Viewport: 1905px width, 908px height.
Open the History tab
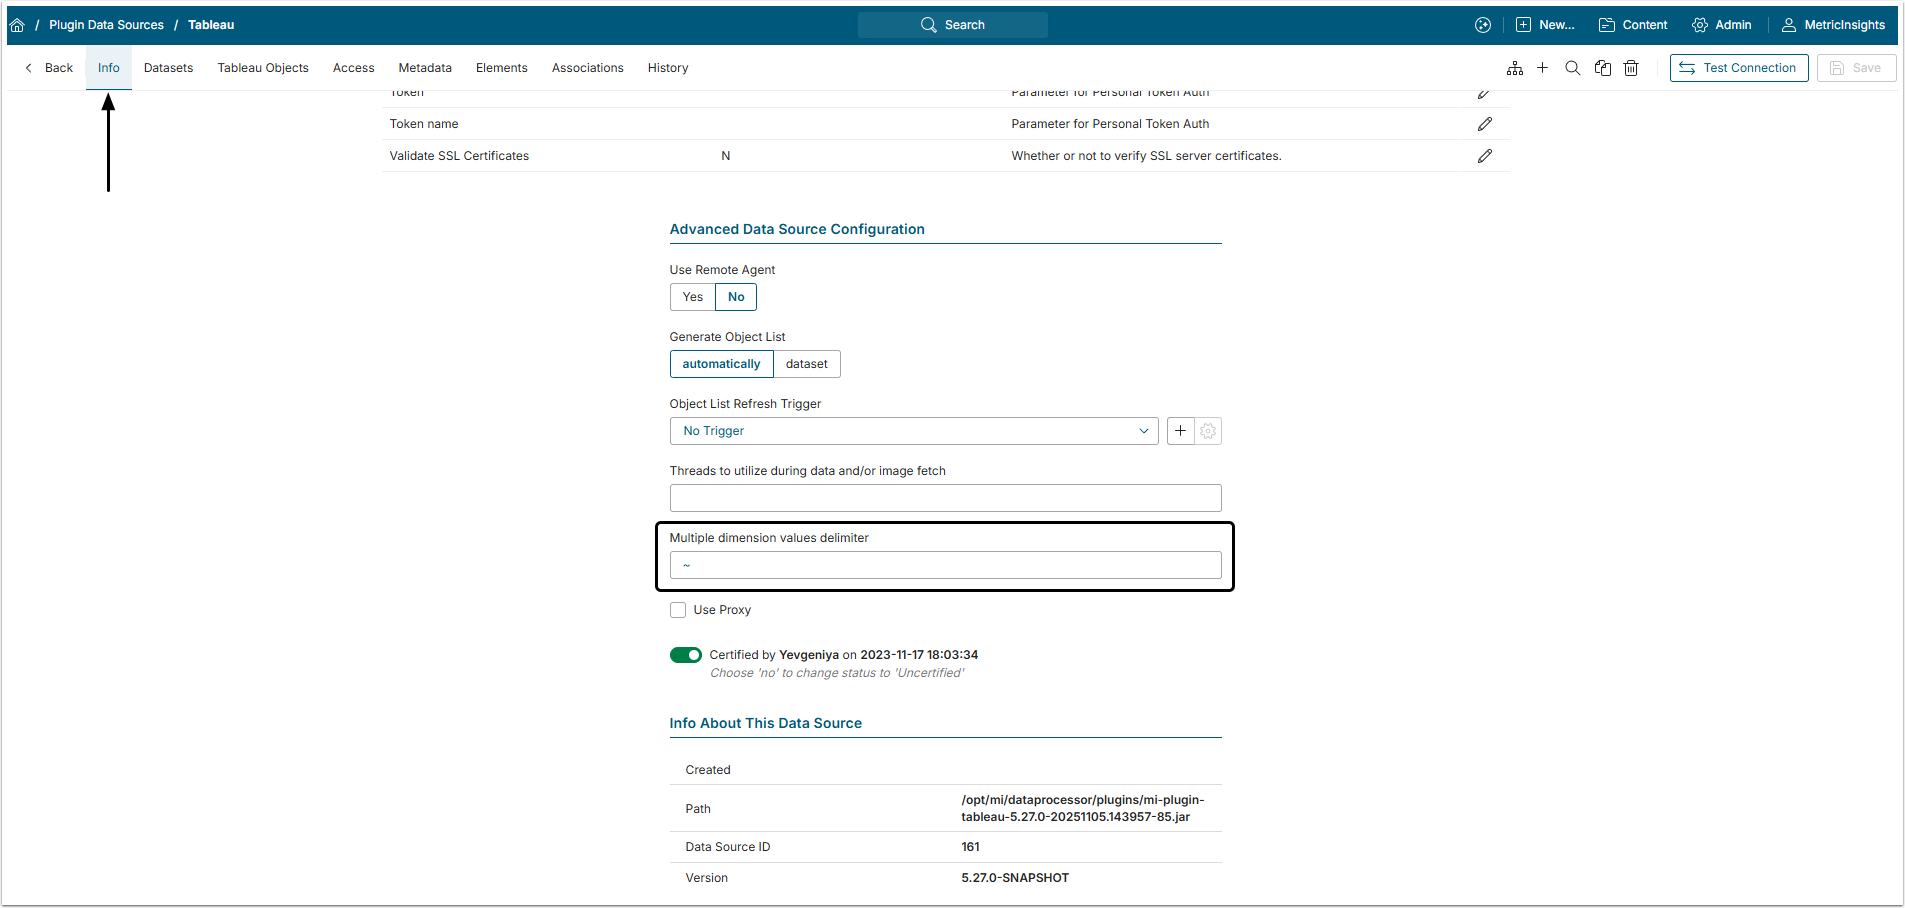[667, 68]
